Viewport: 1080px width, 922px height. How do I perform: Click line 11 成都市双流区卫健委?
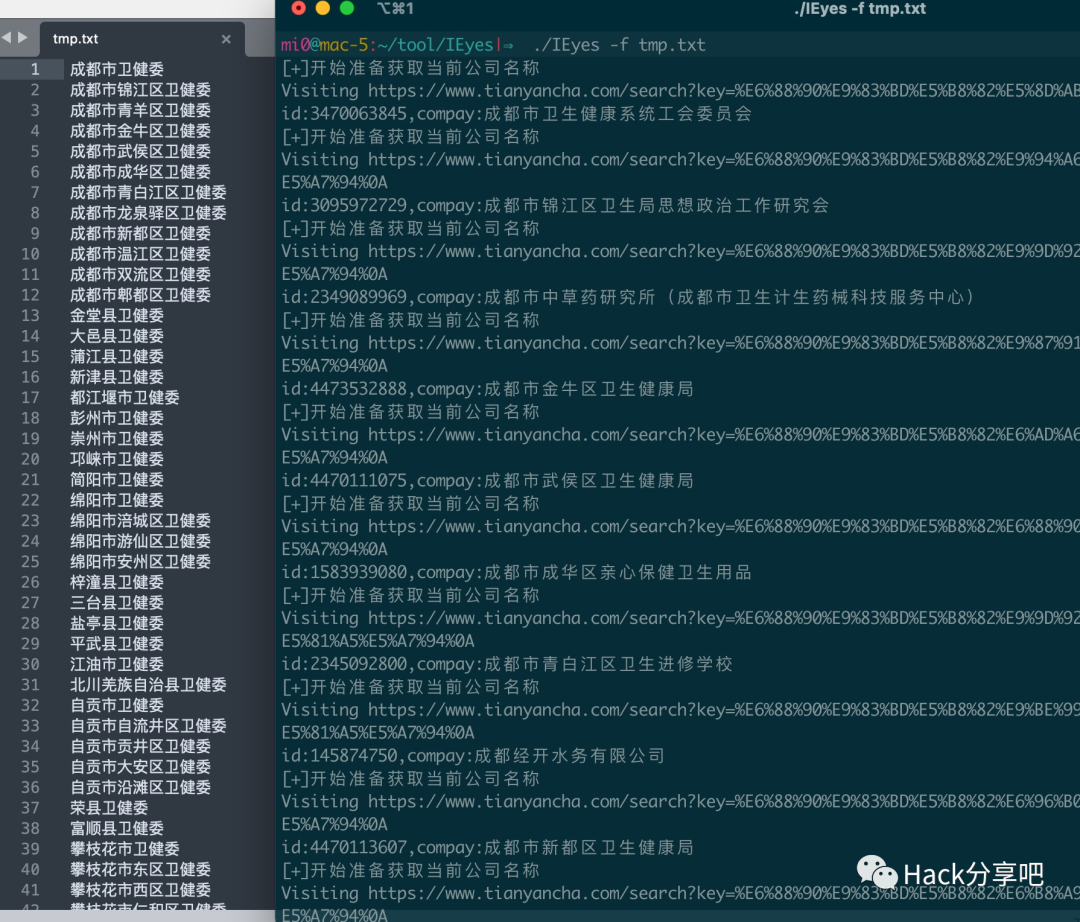(140, 275)
